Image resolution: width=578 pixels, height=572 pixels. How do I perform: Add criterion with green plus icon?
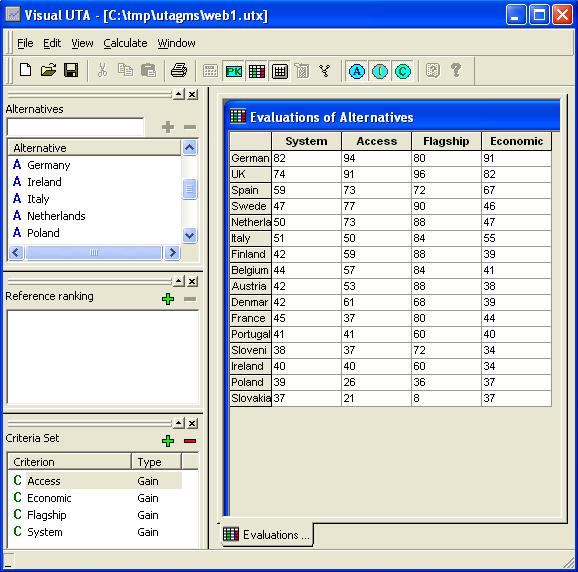pos(168,441)
